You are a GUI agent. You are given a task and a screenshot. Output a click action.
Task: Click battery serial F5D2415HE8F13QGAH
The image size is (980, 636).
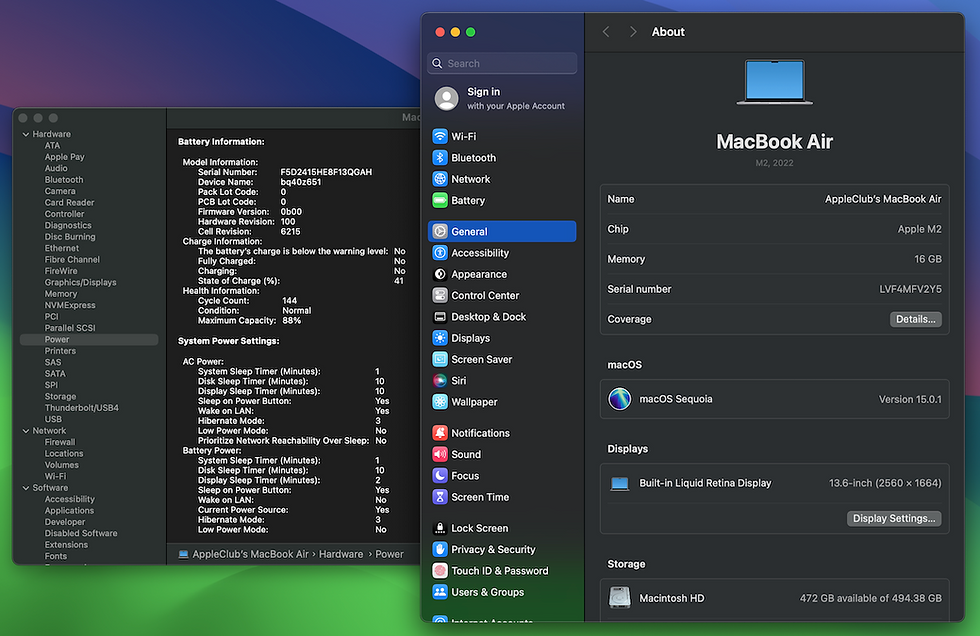[x=326, y=172]
